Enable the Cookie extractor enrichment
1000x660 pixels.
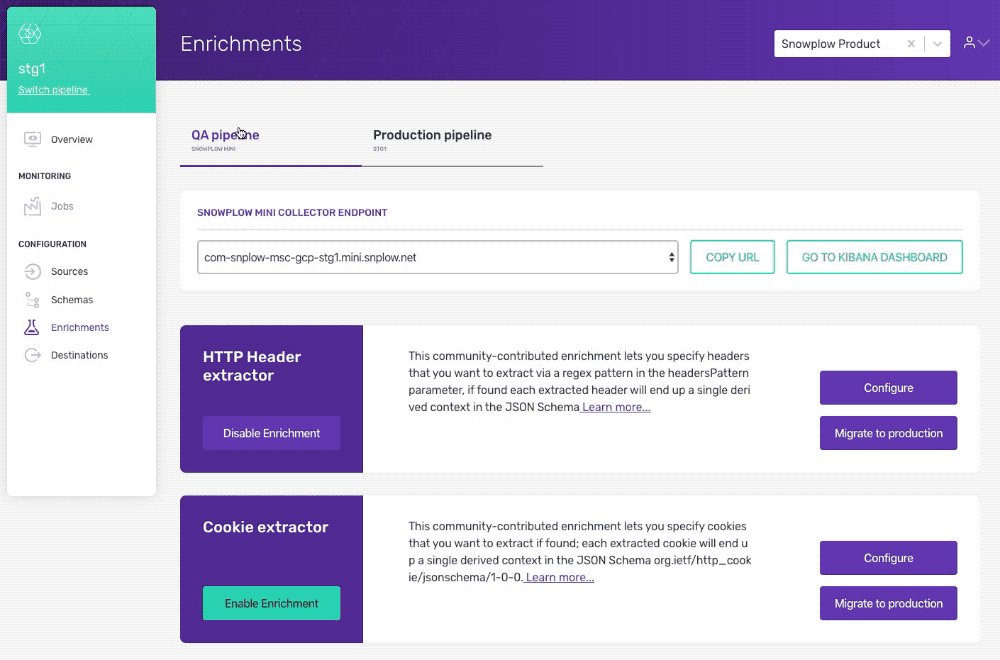(x=271, y=603)
